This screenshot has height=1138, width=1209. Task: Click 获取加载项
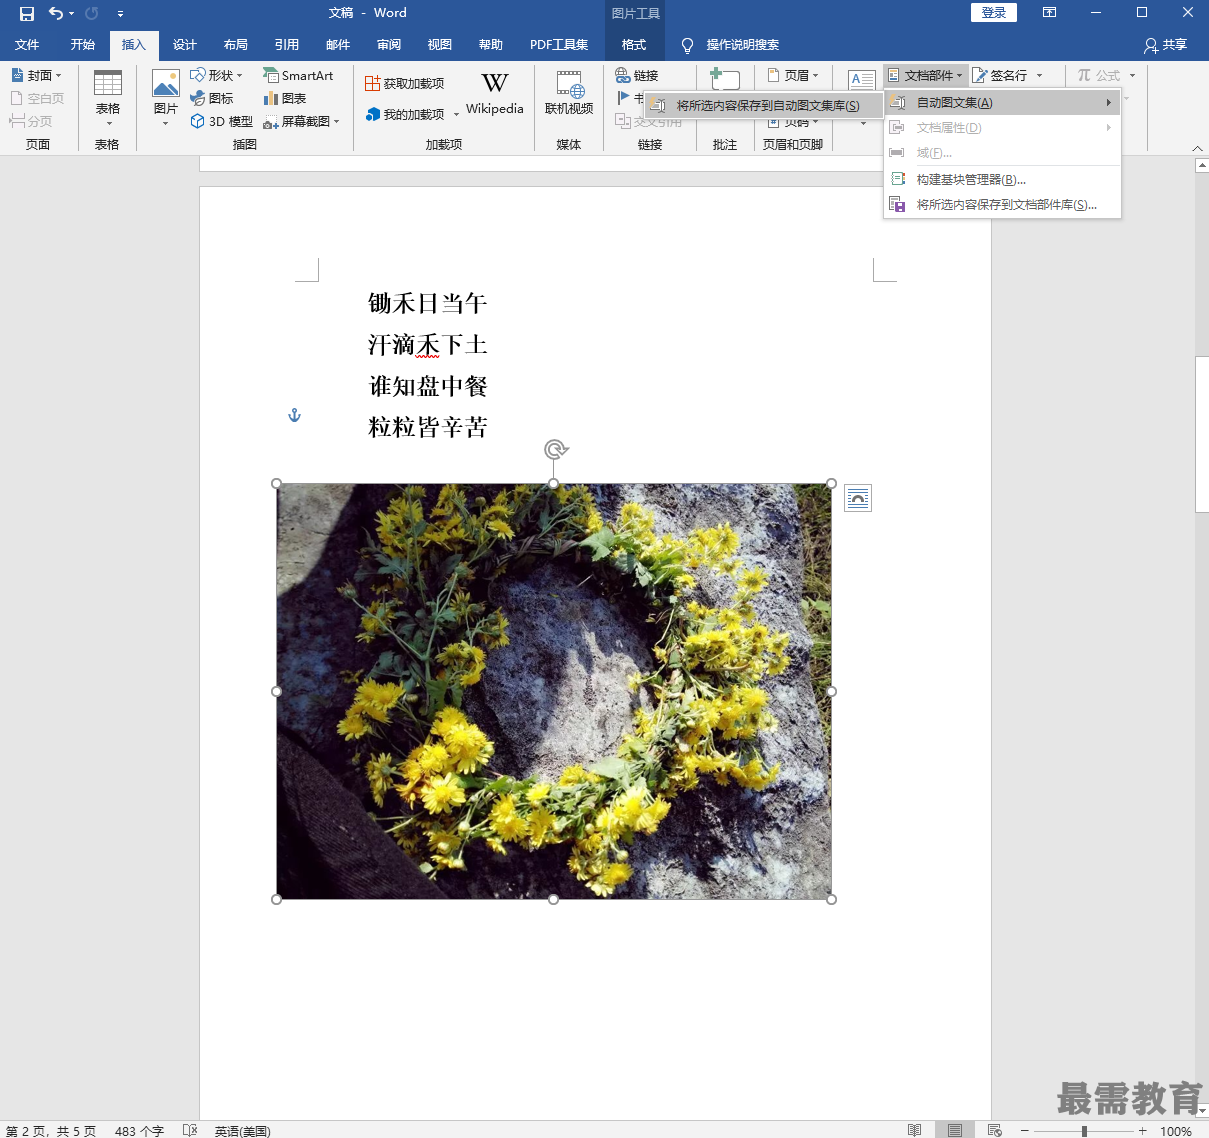405,83
